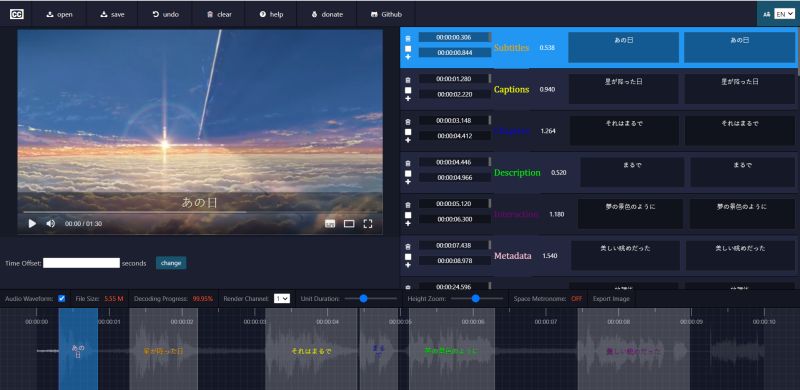Delete the subtitle starting at 00:00:03.148

pyautogui.click(x=408, y=122)
